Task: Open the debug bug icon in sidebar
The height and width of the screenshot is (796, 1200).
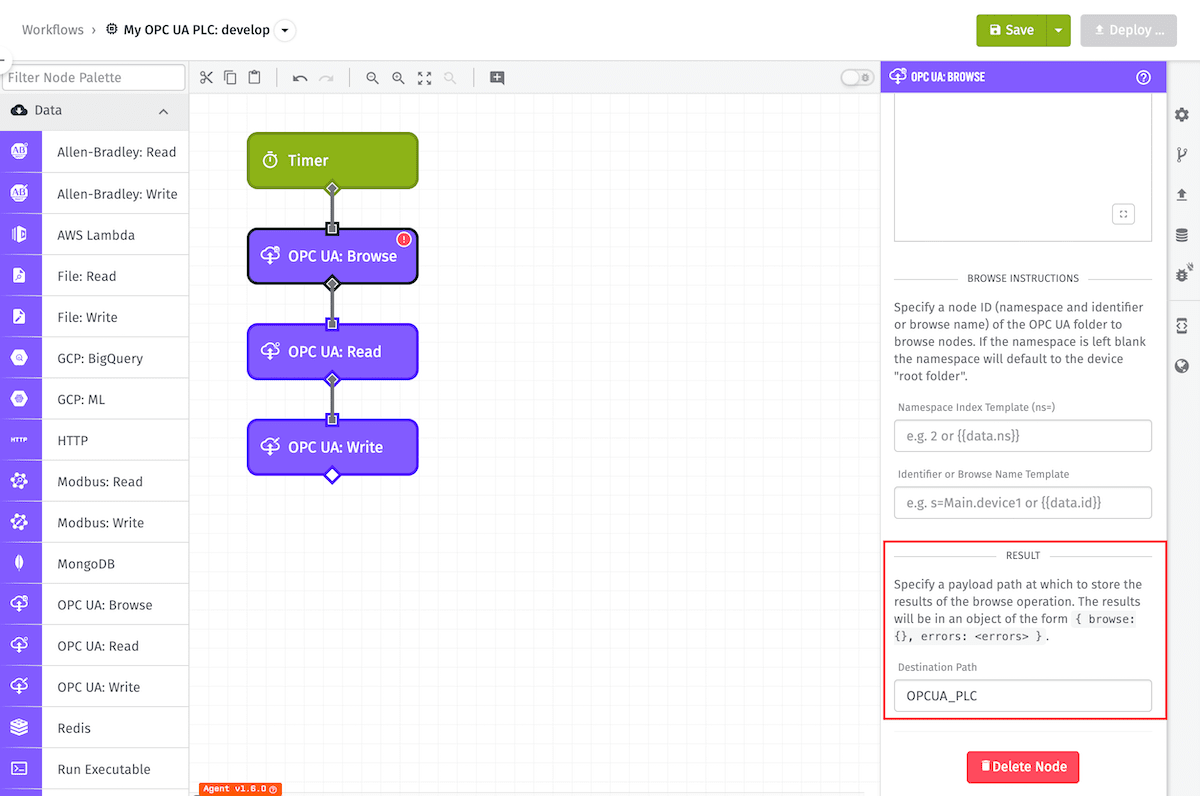Action: (1182, 274)
